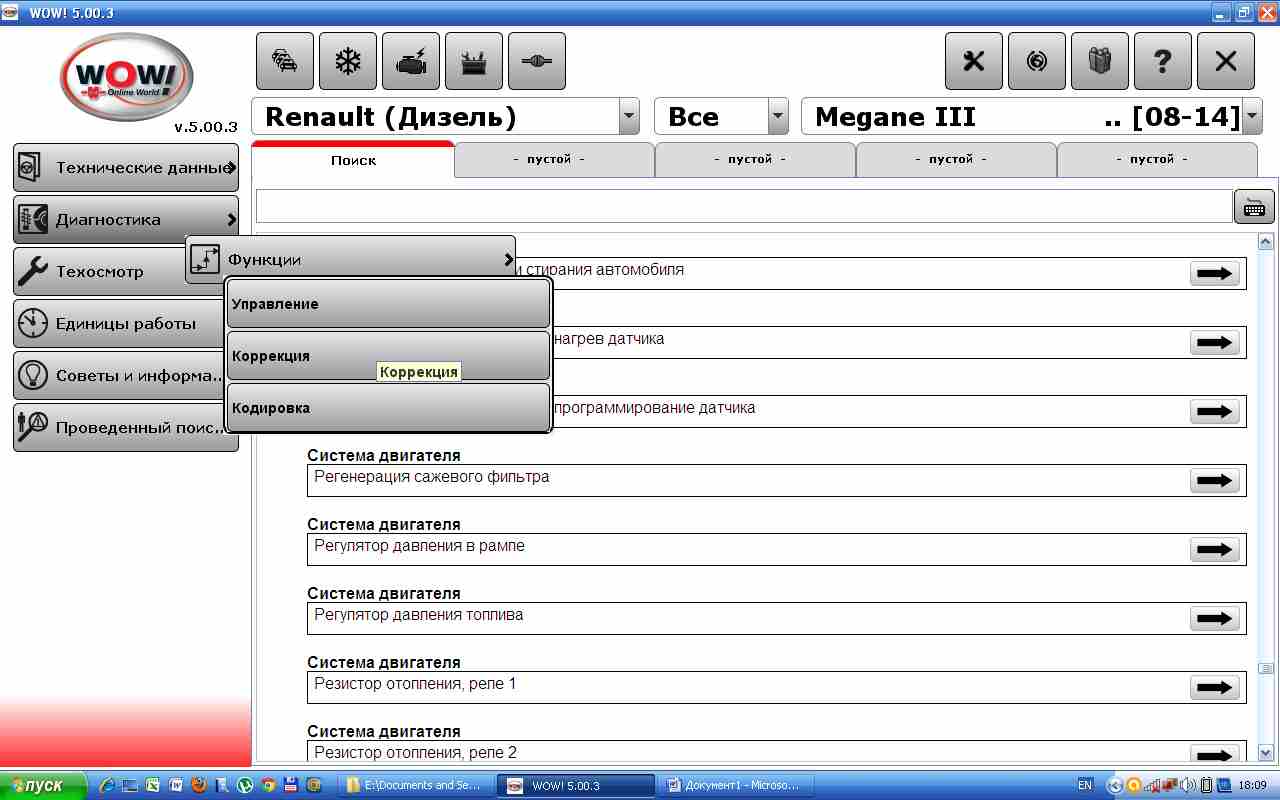
Task: Click the gift box toolbar icon
Action: pyautogui.click(x=1100, y=62)
